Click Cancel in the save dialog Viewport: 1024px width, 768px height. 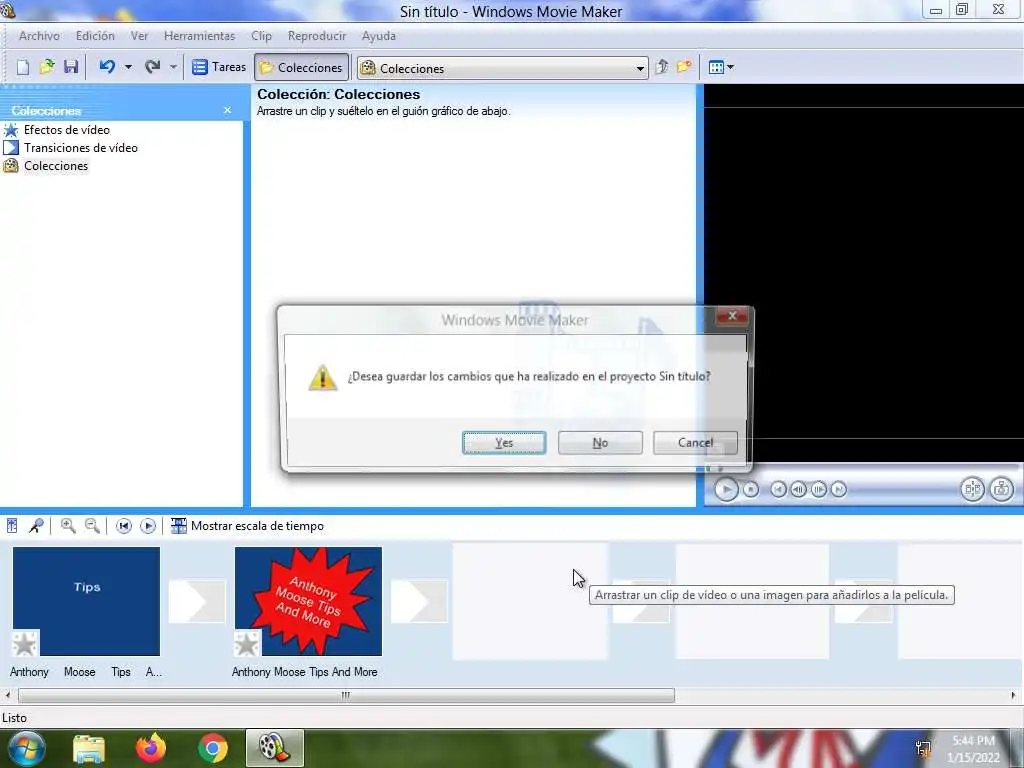pyautogui.click(x=696, y=443)
